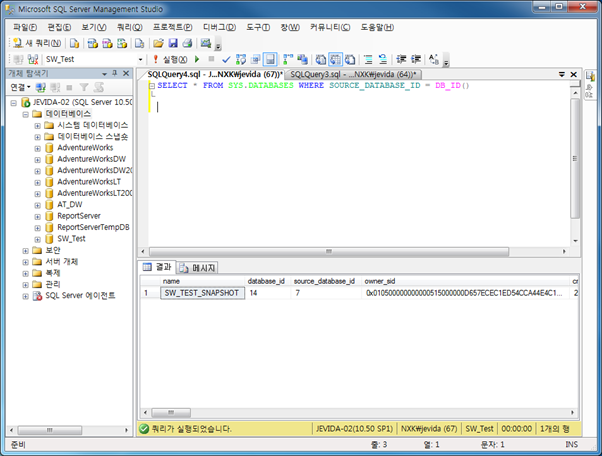The image size is (602, 456).
Task: Uncomment the selected lines
Action: (x=383, y=59)
